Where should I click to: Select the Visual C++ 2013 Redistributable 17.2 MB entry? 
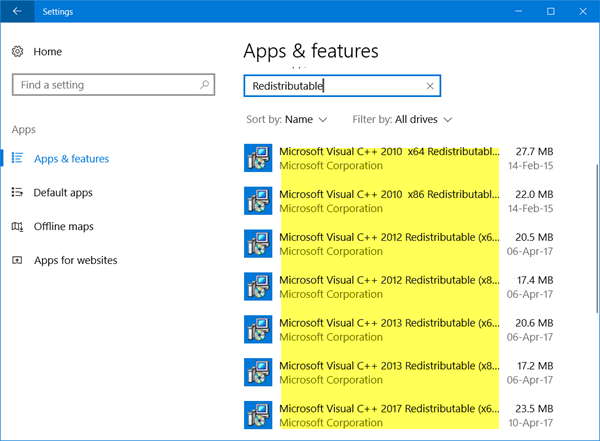pos(389,373)
